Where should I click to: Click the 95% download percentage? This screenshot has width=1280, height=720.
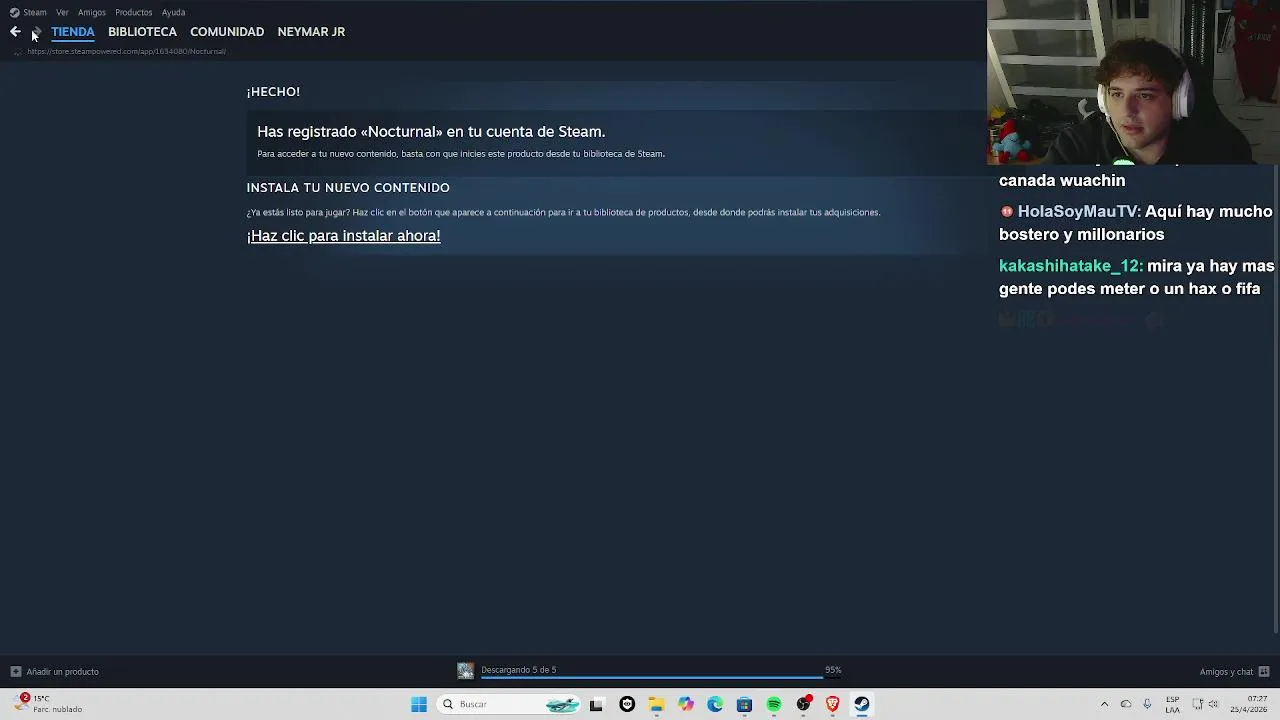(833, 670)
